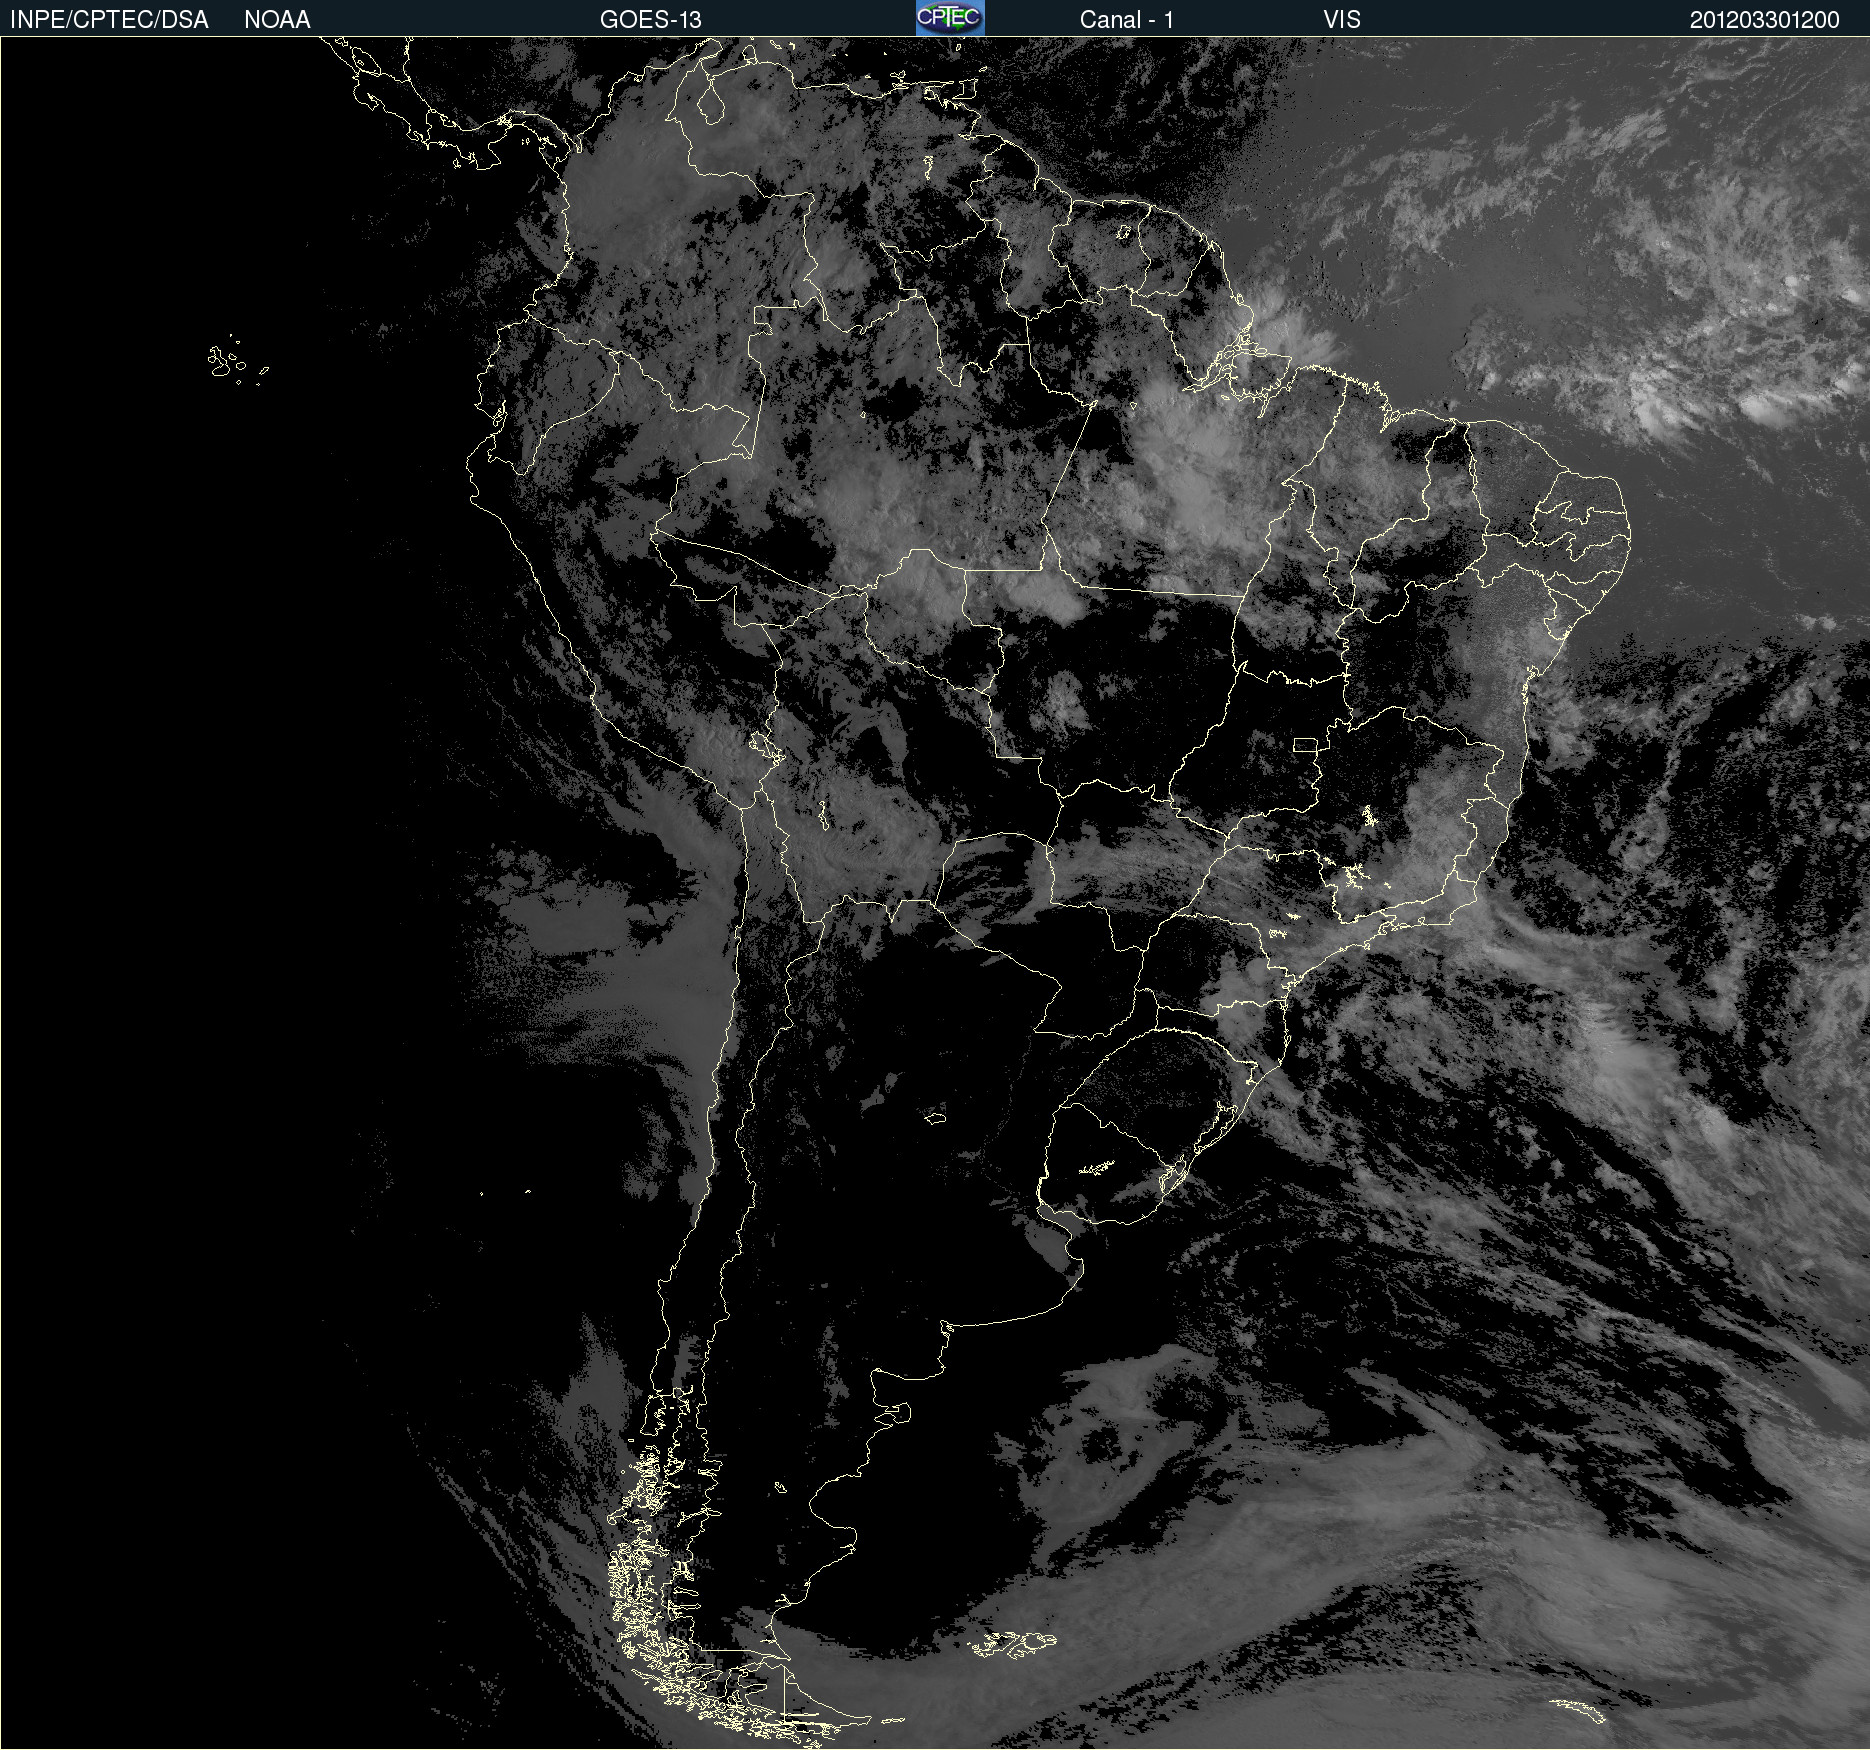Click the South America satellite image
This screenshot has height=1750, width=1870.
tap(935, 893)
